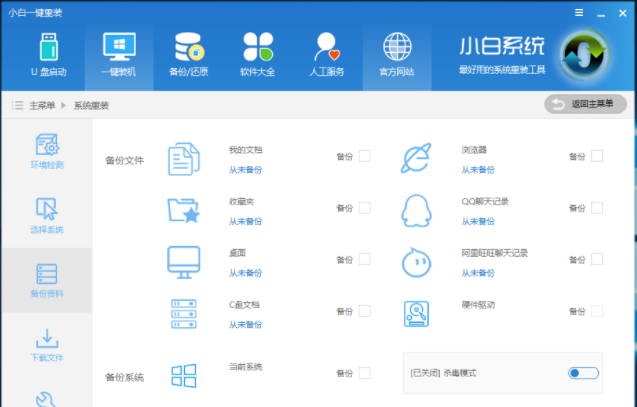Go to 下载文件 step in sidebar
This screenshot has height=407, width=637.
[46, 344]
